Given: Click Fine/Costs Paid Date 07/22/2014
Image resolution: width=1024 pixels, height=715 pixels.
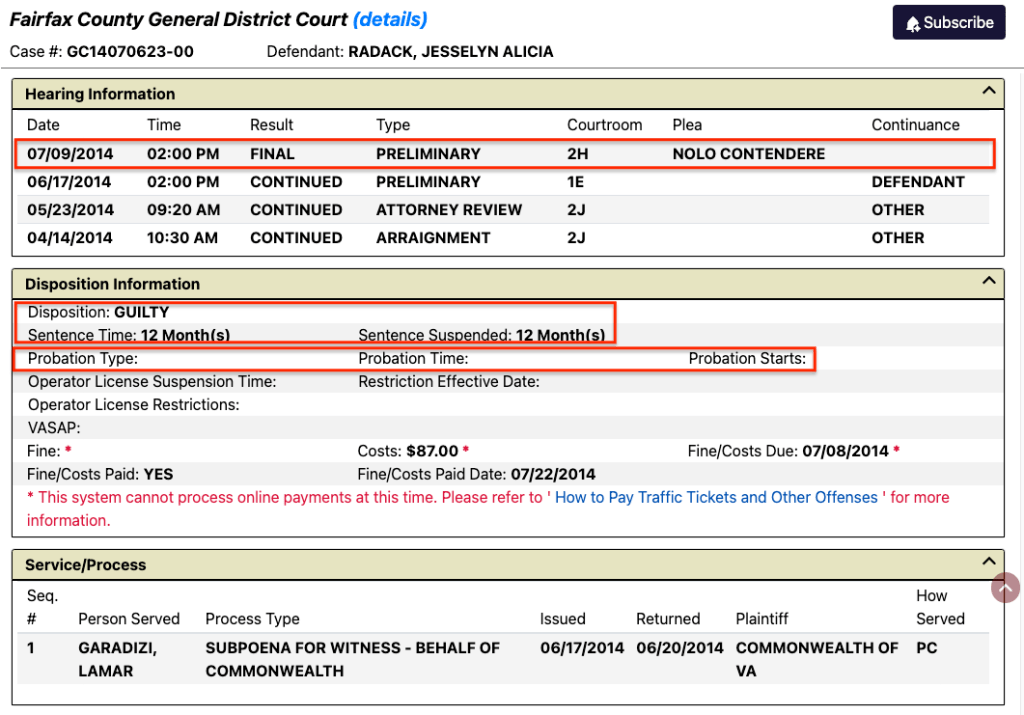Looking at the screenshot, I should [553, 475].
